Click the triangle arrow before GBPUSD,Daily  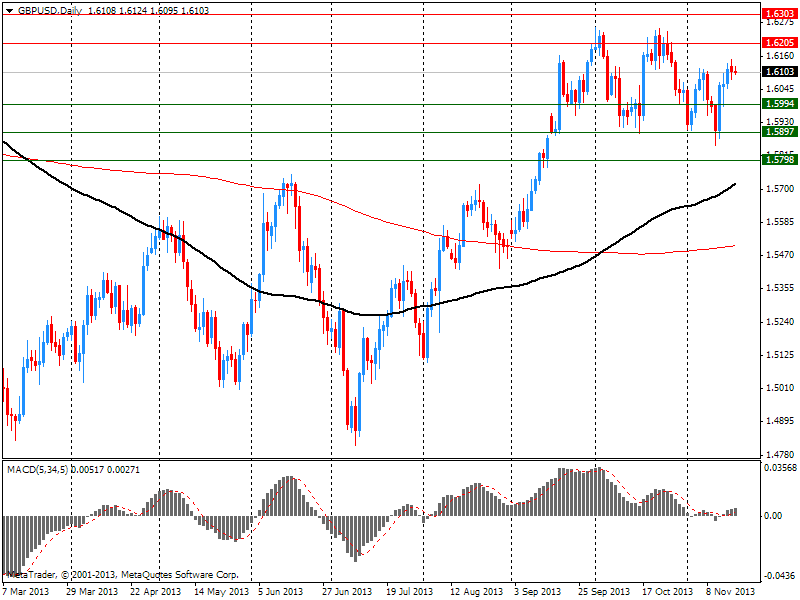coord(9,9)
